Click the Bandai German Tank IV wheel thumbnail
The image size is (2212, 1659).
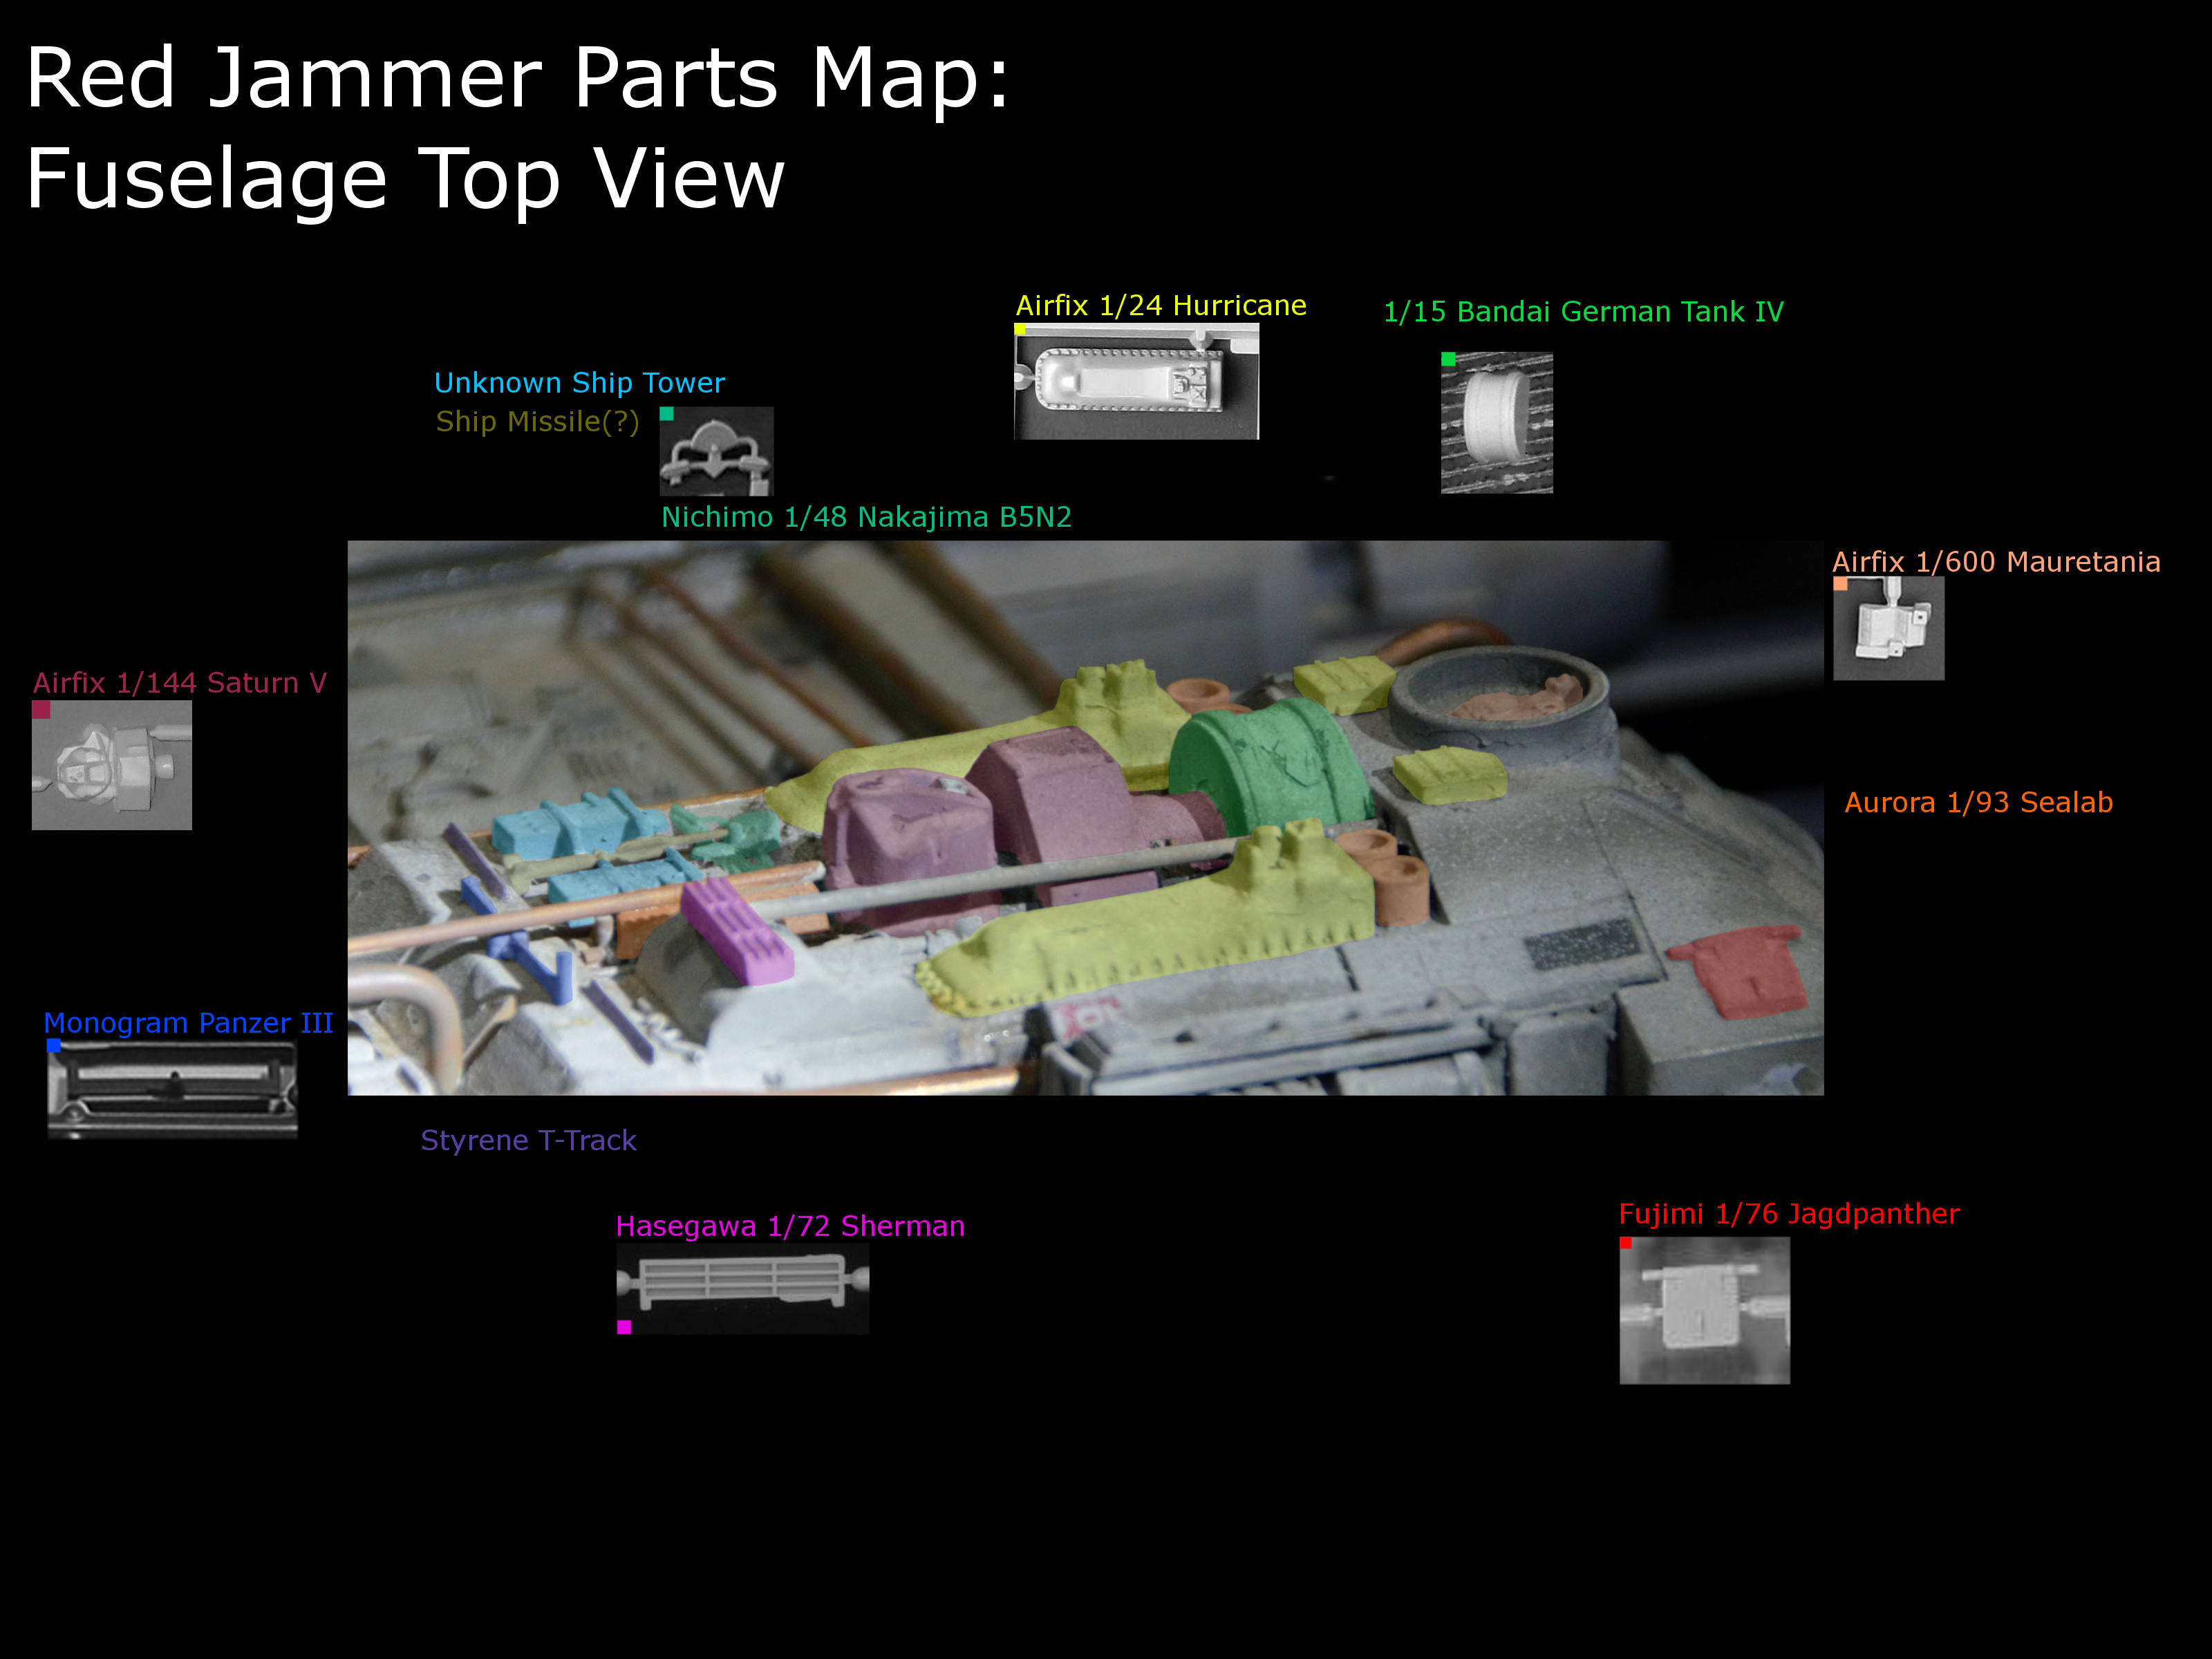pos(1497,423)
